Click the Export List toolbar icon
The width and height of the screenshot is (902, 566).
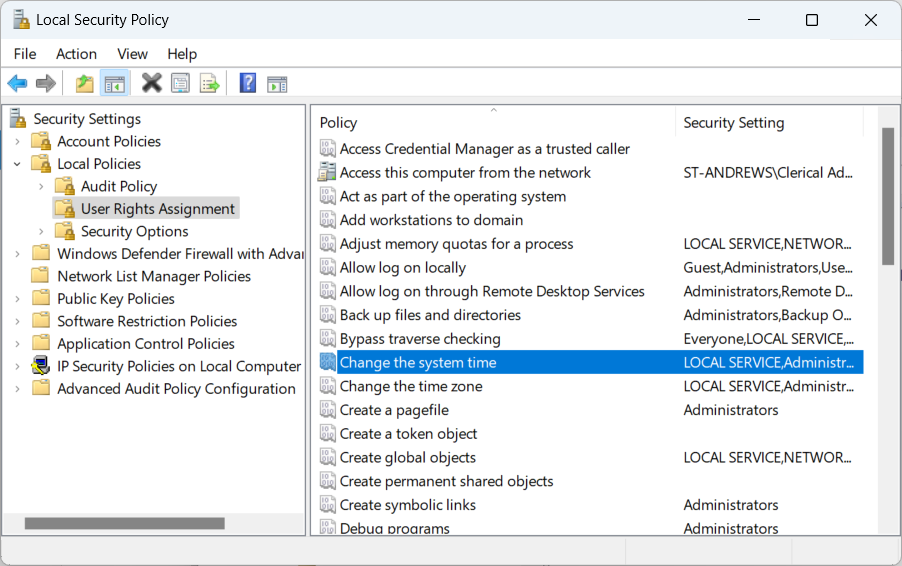coord(209,84)
